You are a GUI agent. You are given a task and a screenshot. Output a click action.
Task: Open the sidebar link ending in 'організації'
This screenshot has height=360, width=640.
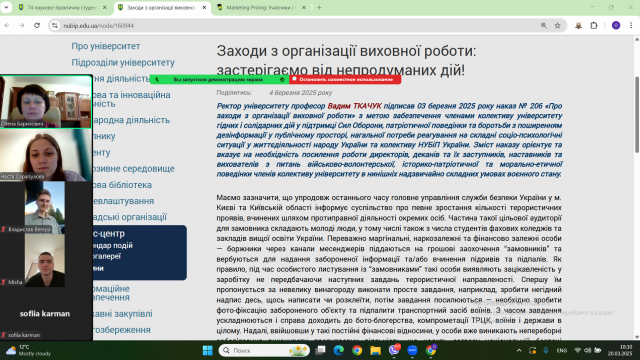tap(130, 217)
